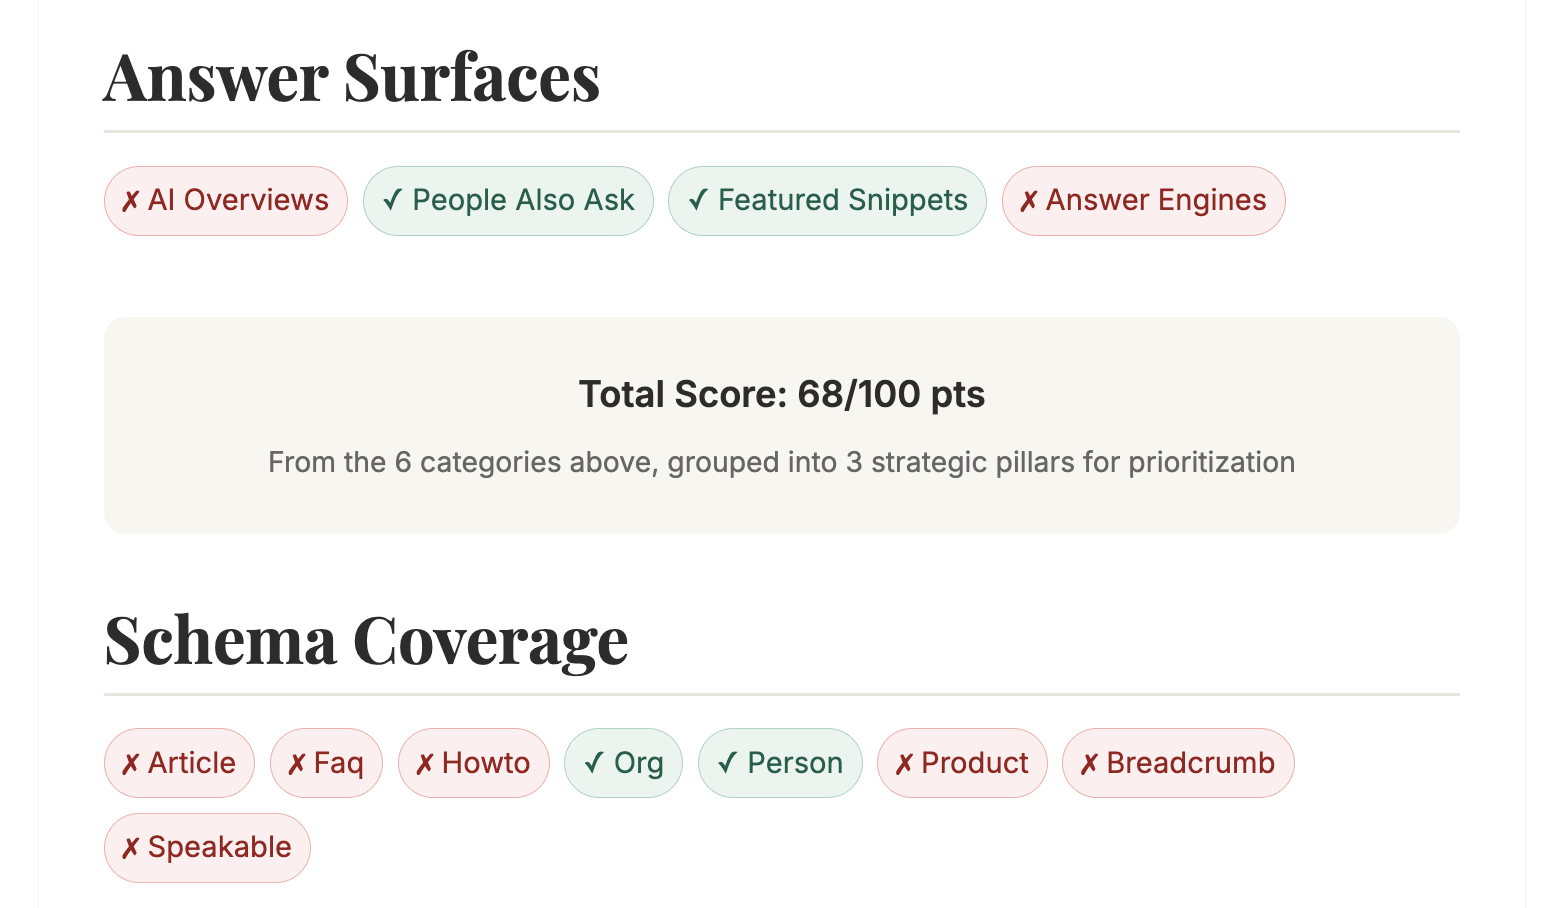Click the X icon beside Answer Engines
The width and height of the screenshot is (1558, 908).
[1028, 202]
